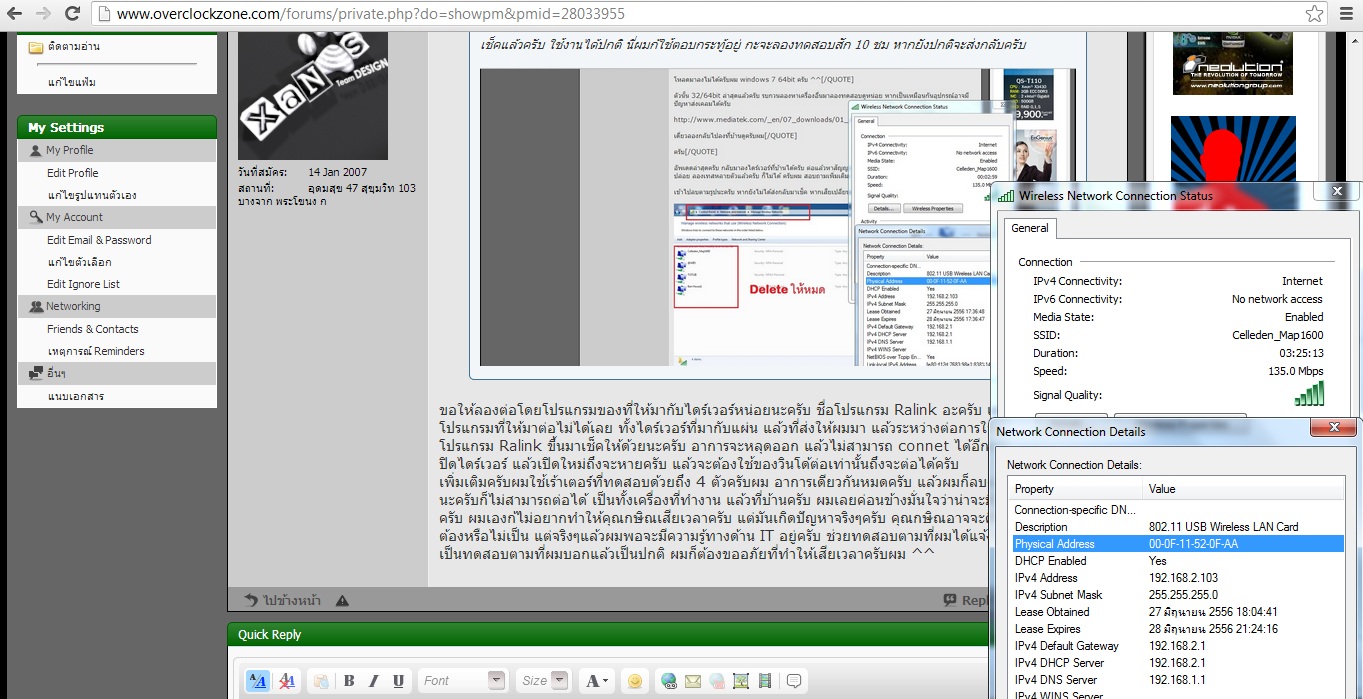Click the ไปข้างหน้า forward message link
1363x699 pixels.
[x=283, y=600]
